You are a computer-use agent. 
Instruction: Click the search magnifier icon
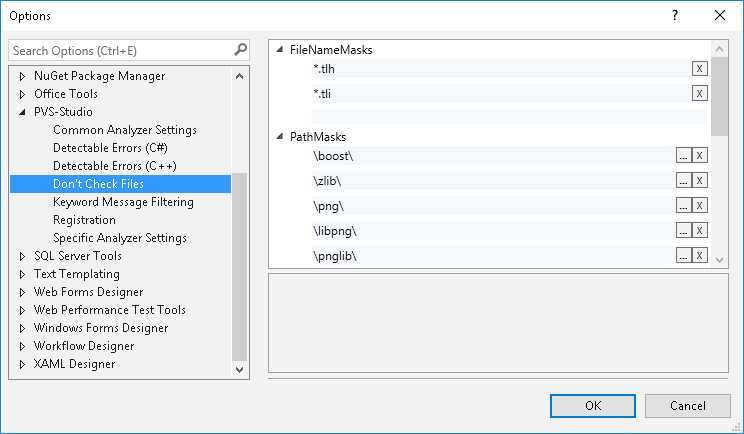(240, 49)
